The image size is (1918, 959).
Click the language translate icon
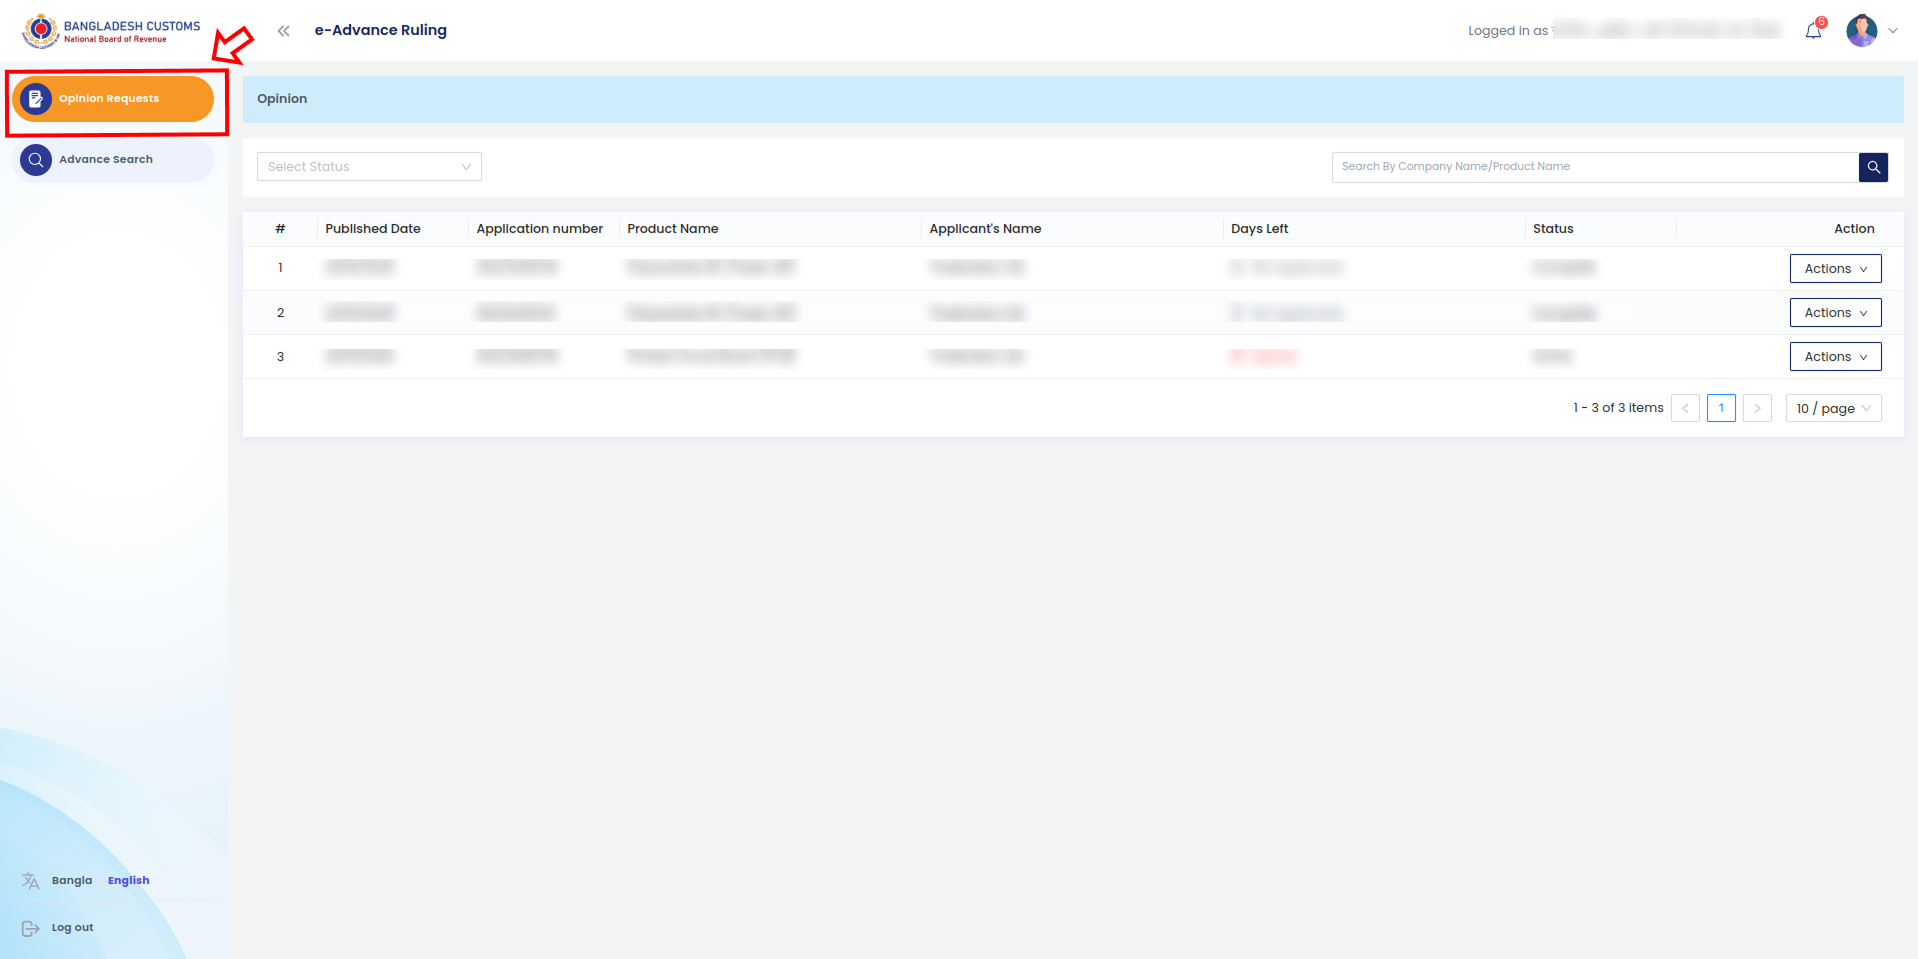click(x=31, y=881)
